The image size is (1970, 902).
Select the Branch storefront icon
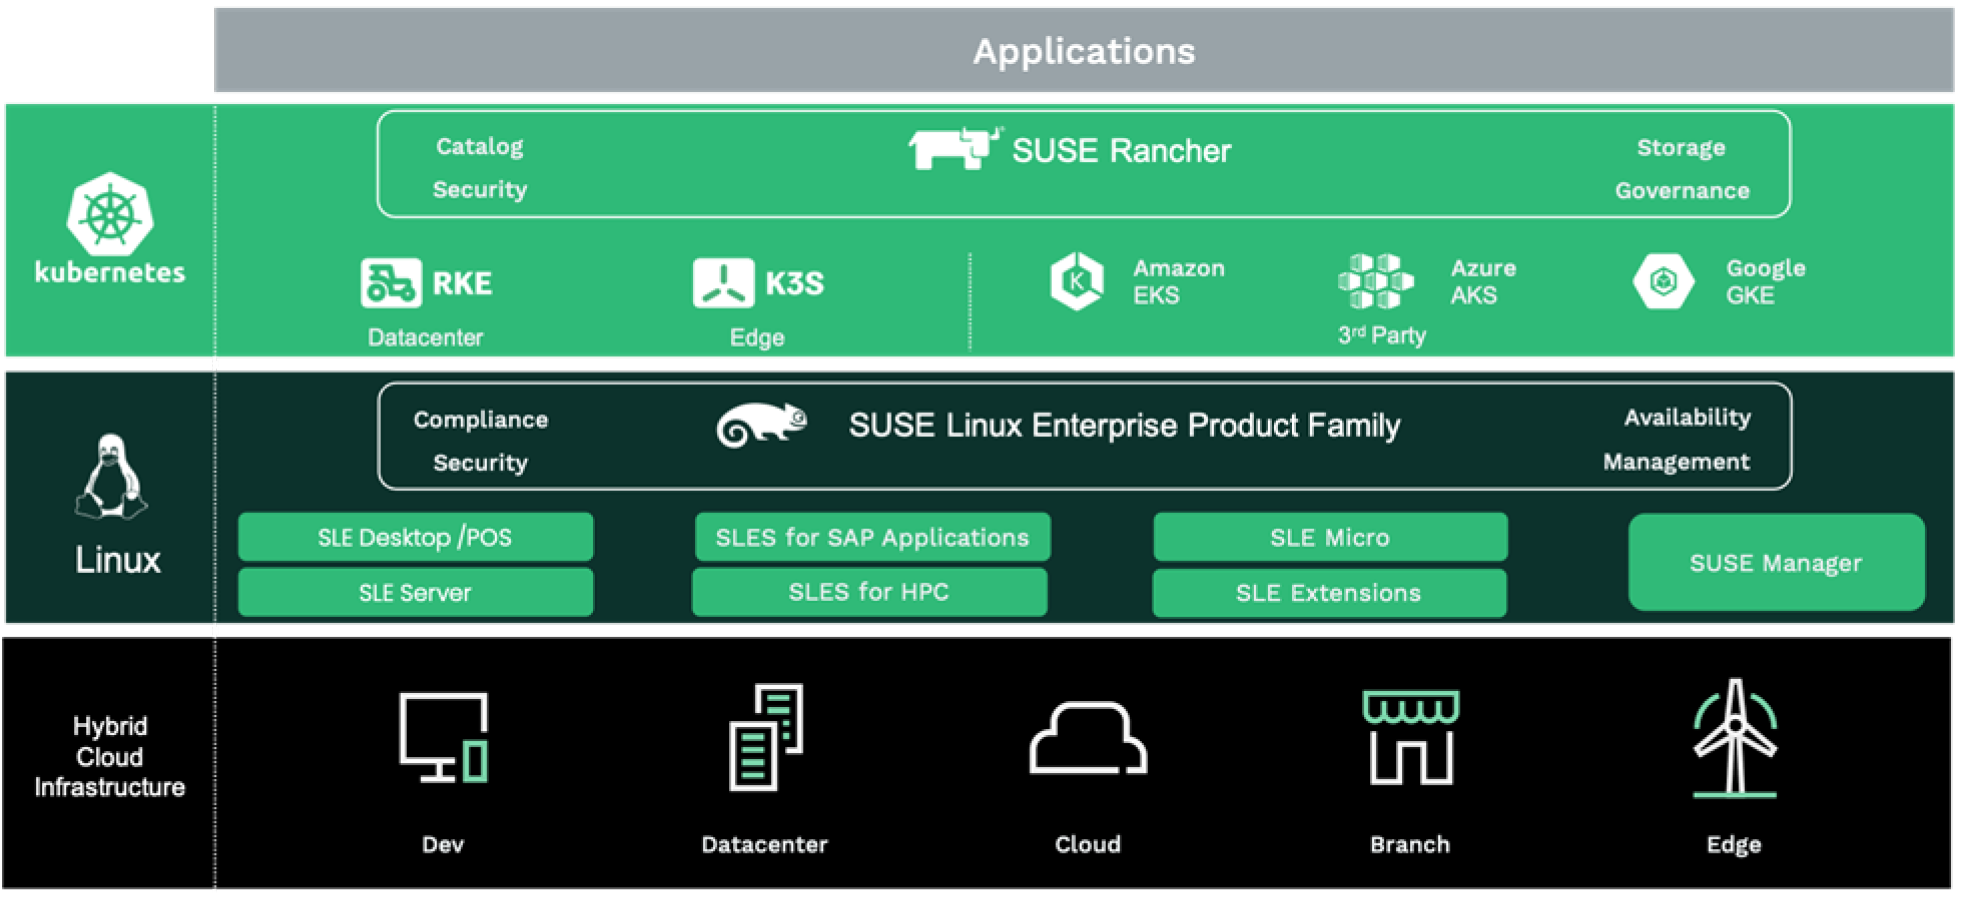tap(1411, 737)
